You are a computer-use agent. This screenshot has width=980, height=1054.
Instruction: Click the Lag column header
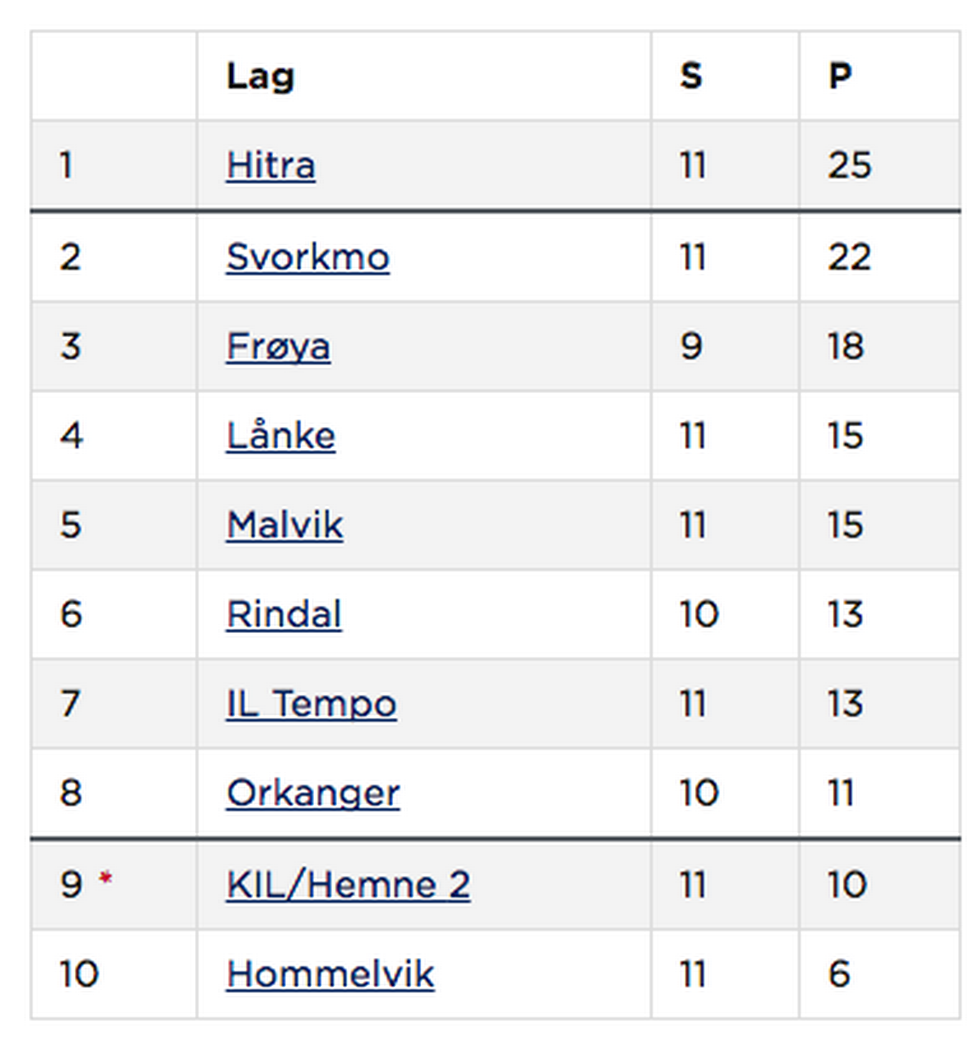260,76
